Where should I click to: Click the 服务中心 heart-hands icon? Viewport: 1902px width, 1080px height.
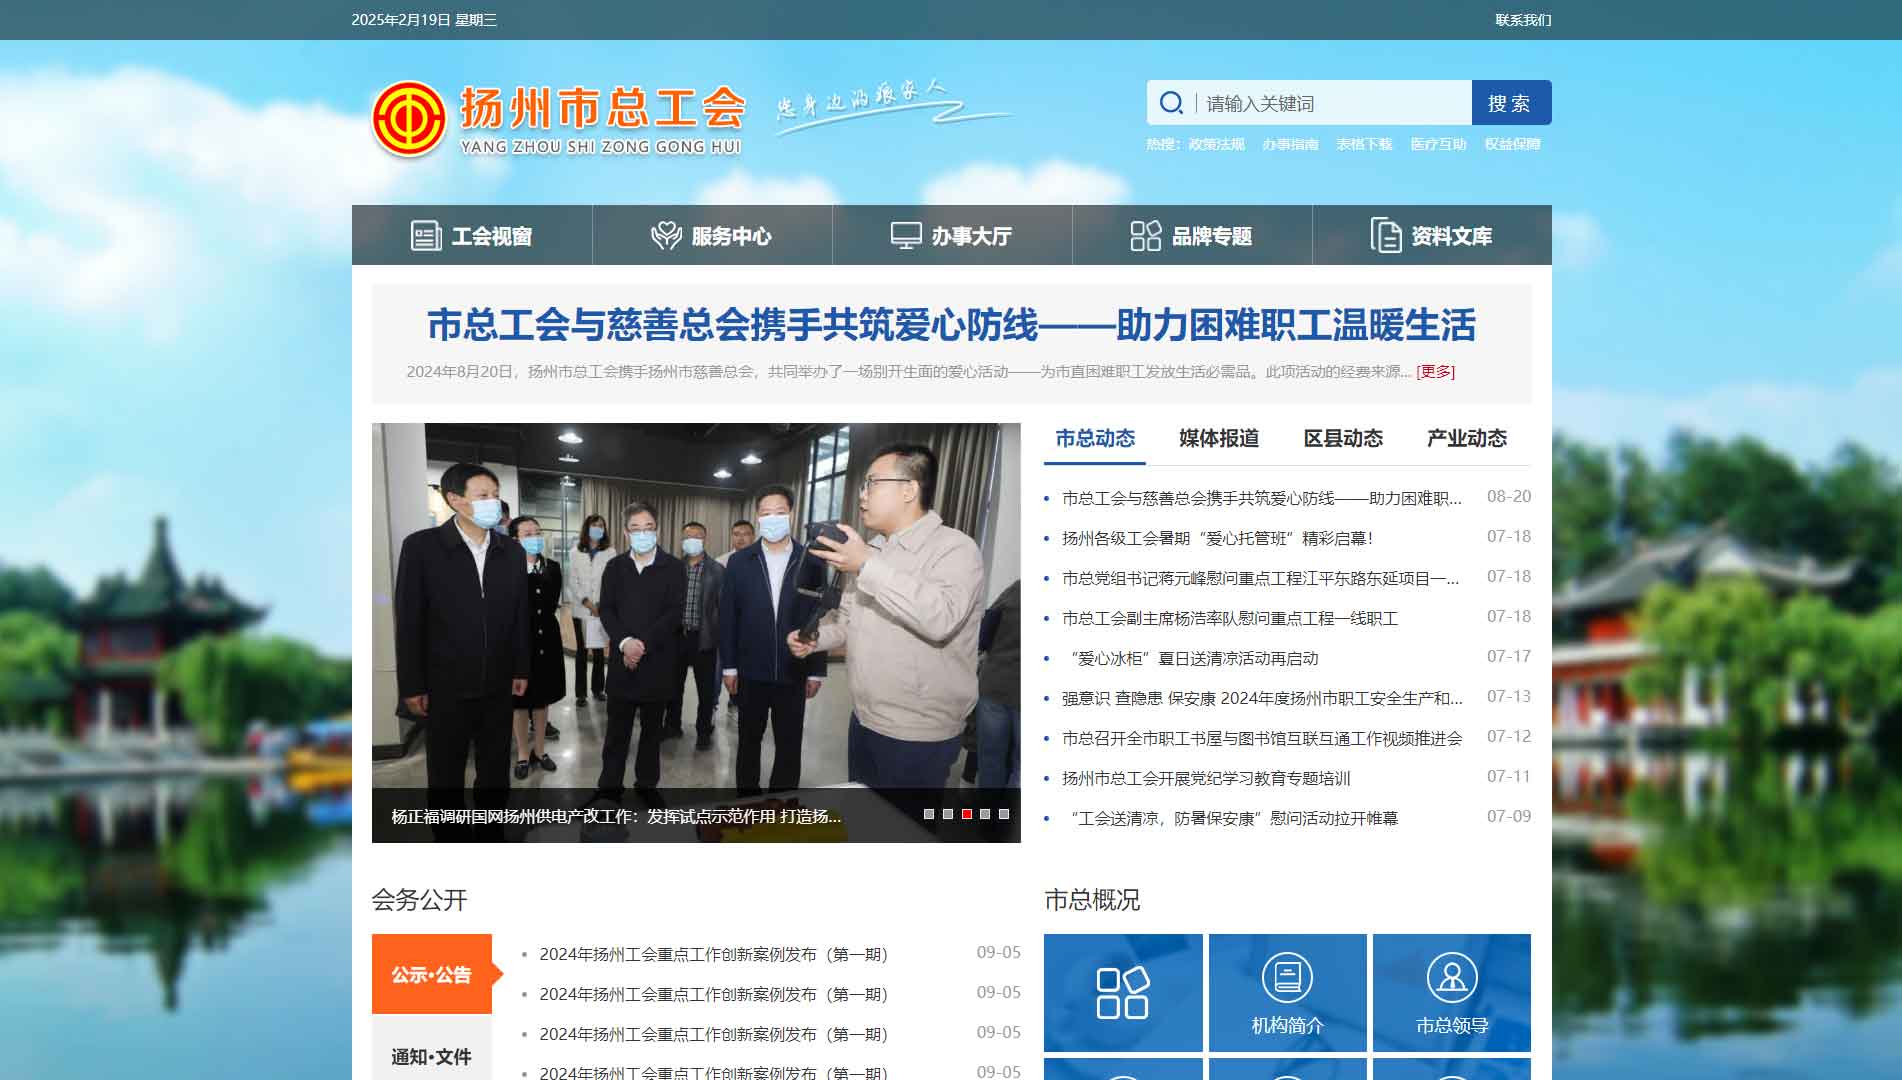(x=666, y=236)
